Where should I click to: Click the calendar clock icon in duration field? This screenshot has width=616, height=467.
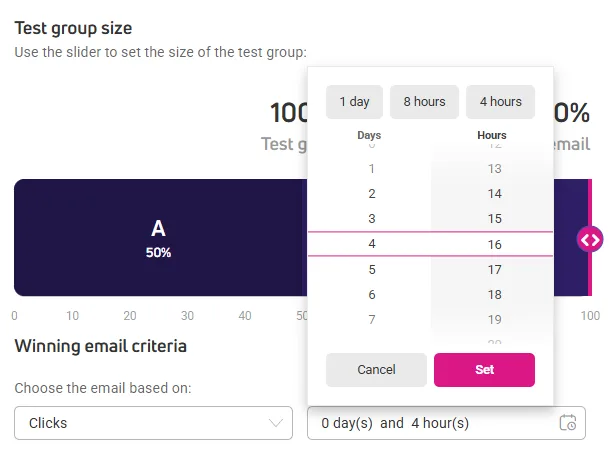568,423
